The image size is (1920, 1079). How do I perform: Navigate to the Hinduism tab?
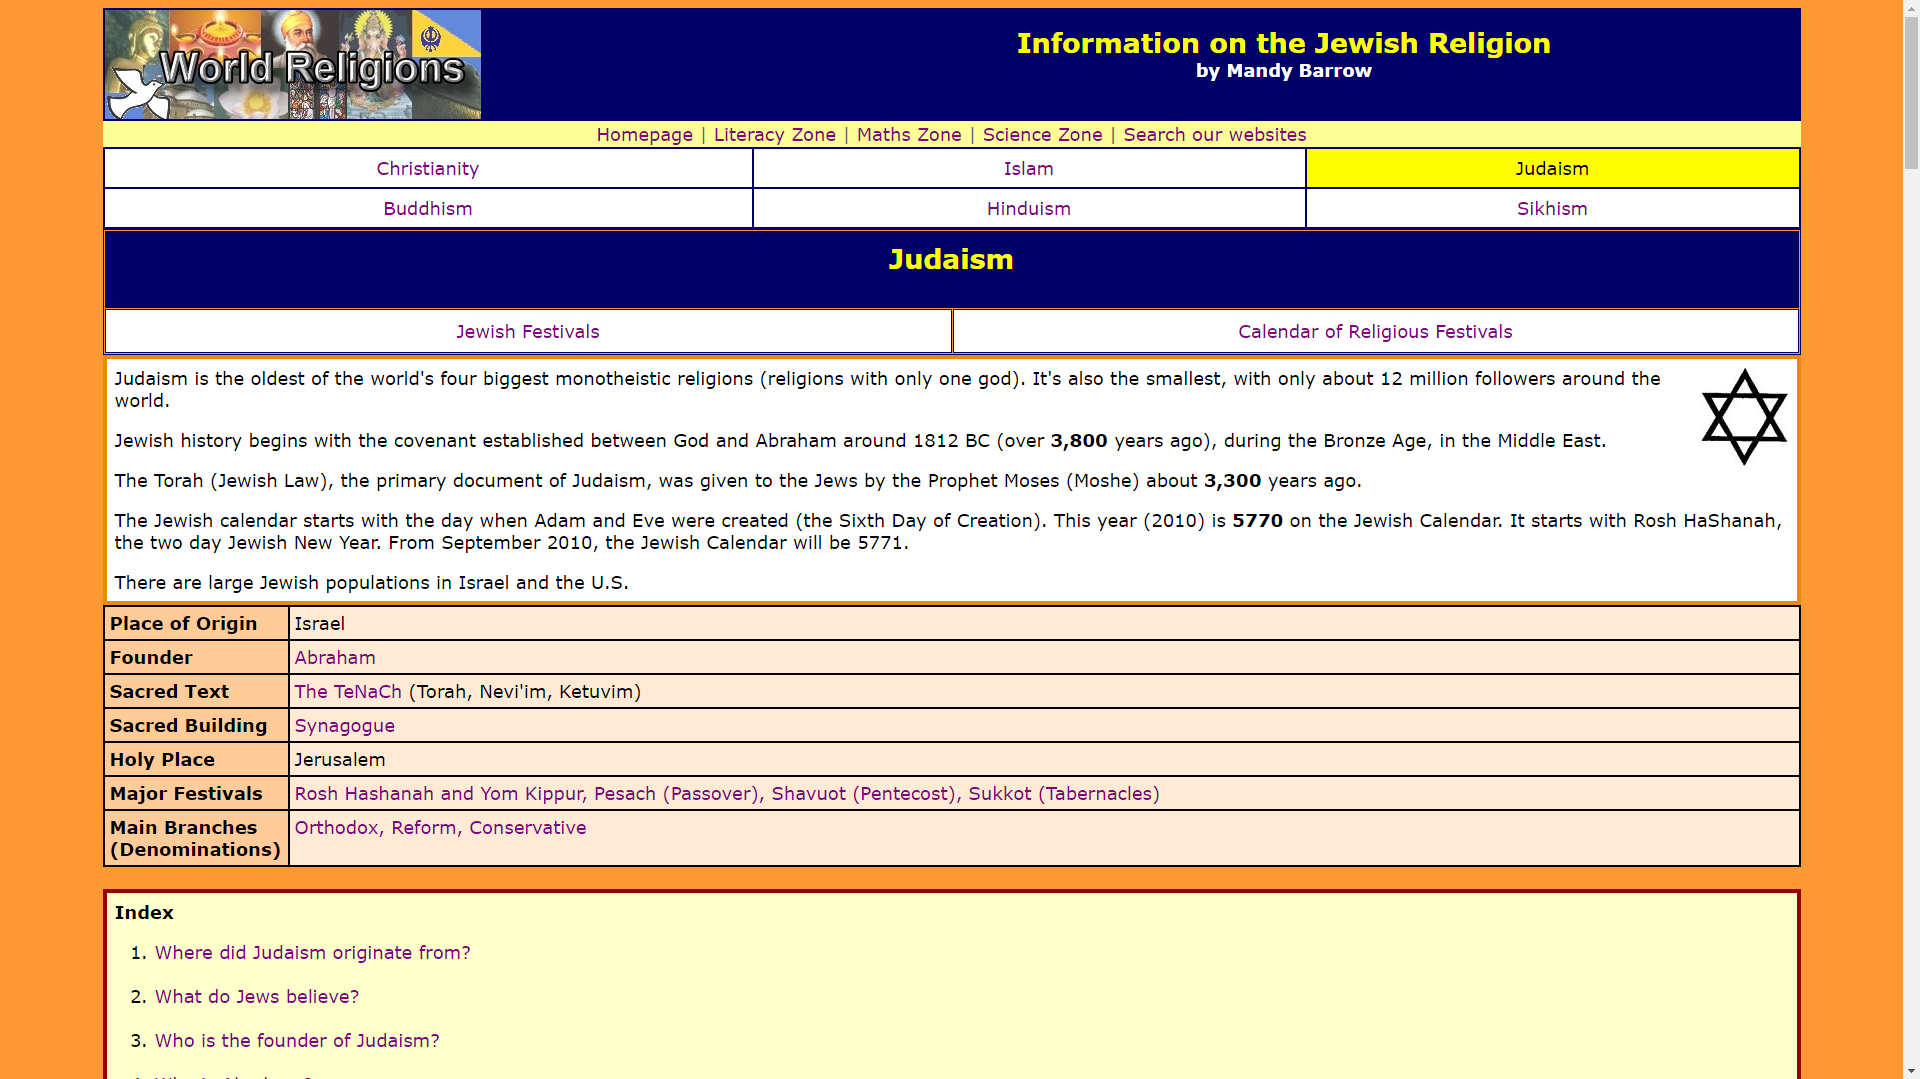(1028, 209)
